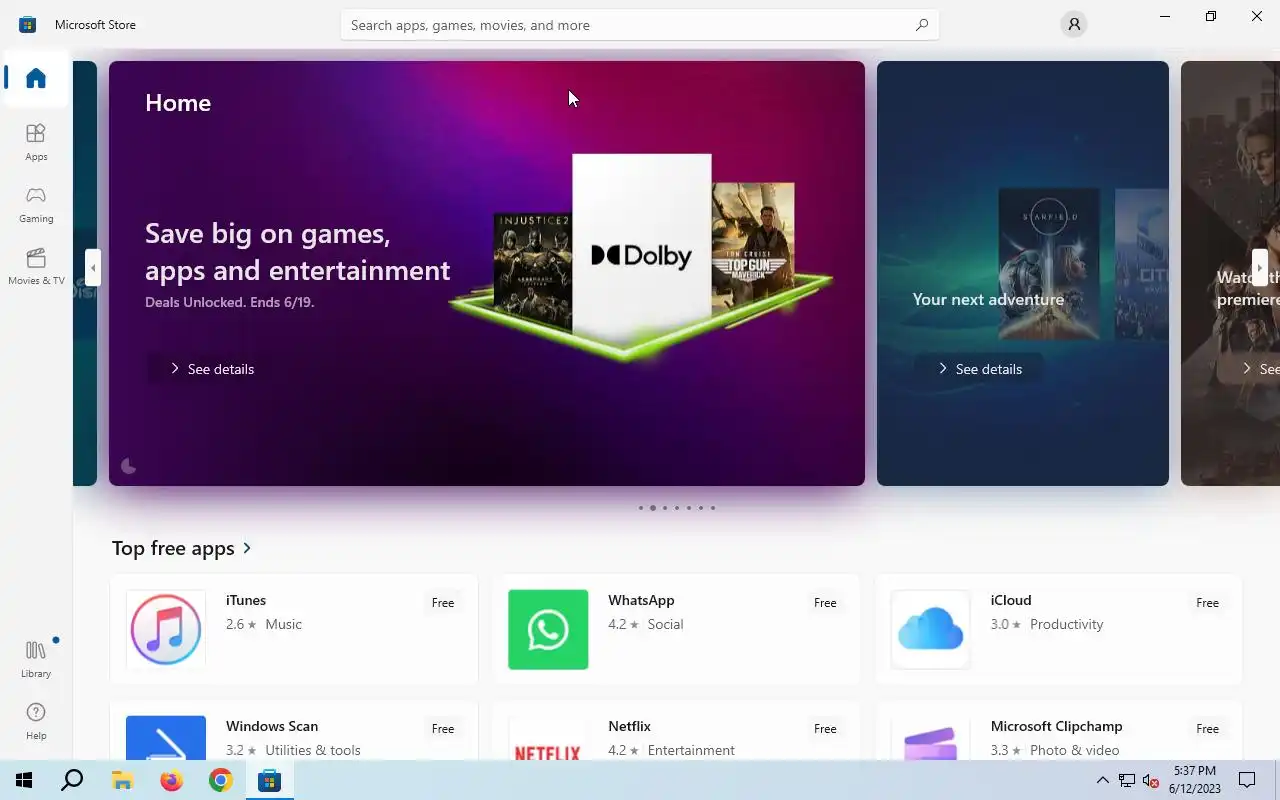Go to previous carousel slide

(93, 267)
